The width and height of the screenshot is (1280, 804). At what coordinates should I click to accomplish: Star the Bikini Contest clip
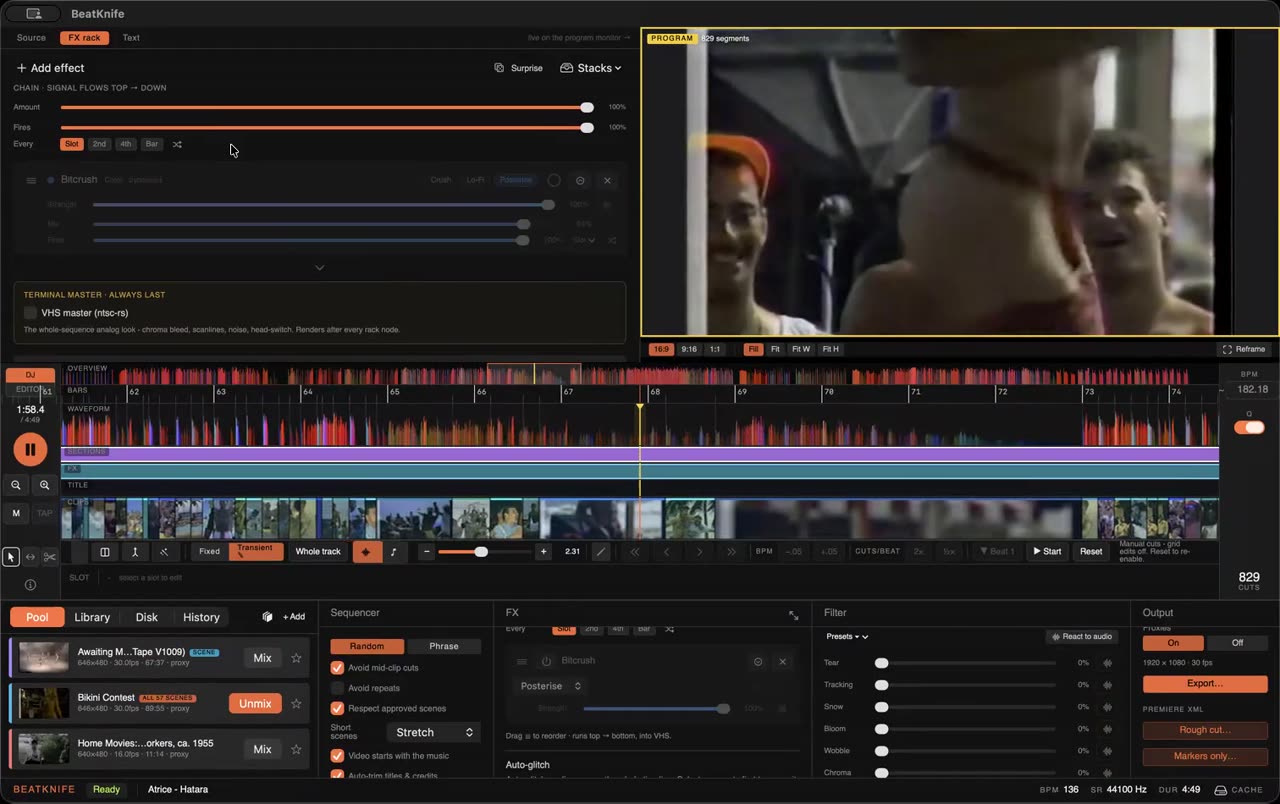pos(296,704)
